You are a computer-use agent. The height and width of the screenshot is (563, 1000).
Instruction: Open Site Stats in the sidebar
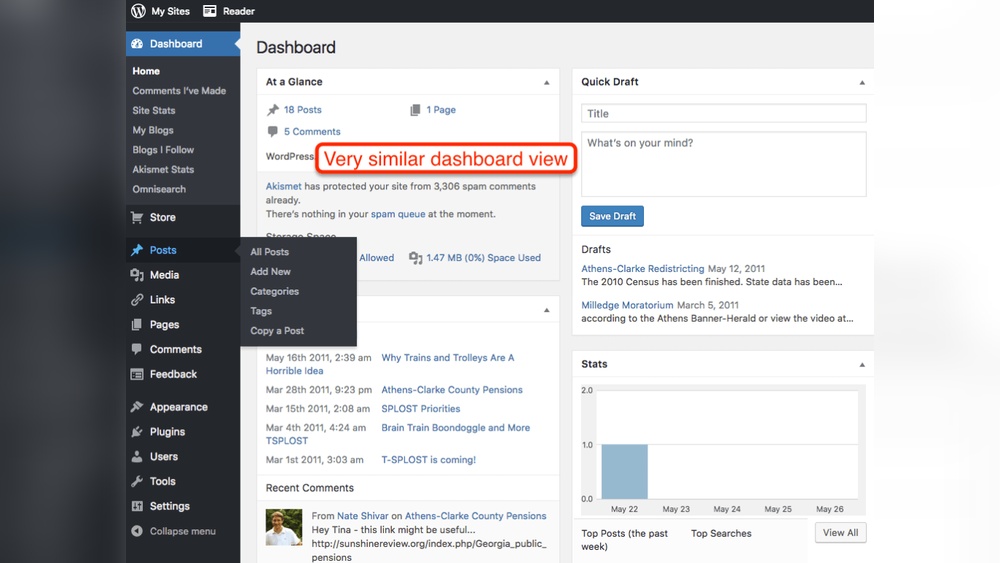pyautogui.click(x=154, y=110)
